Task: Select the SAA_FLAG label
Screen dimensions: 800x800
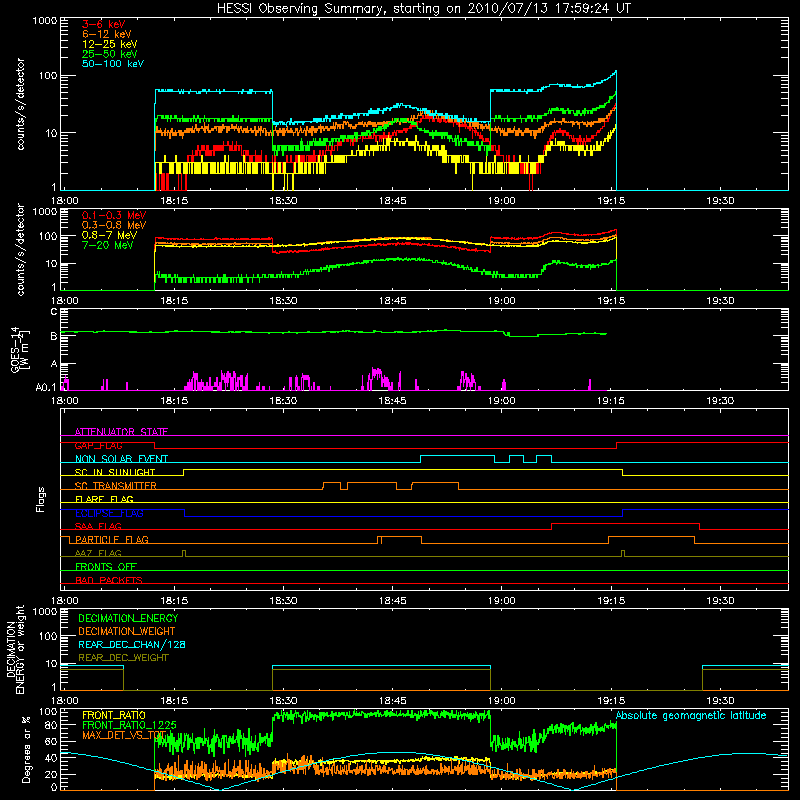Action: 98,526
